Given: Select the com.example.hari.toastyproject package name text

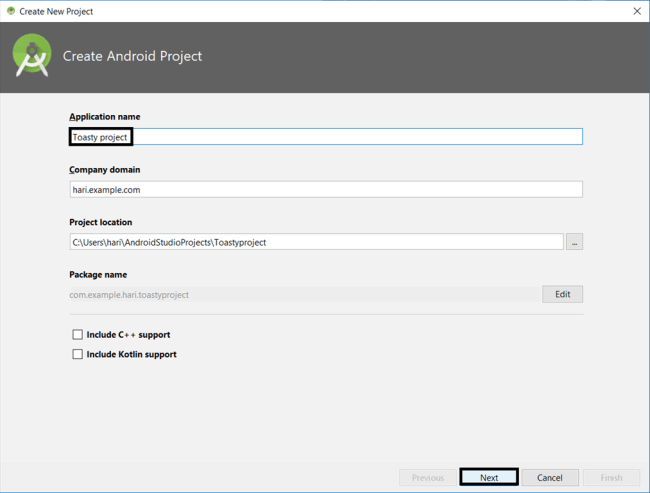Looking at the screenshot, I should 129,295.
